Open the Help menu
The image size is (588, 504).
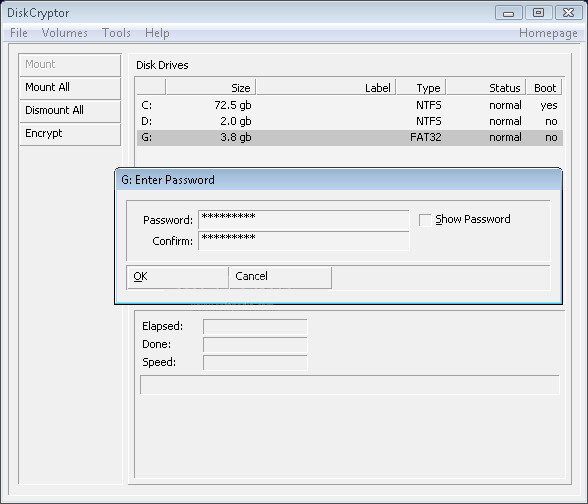pos(157,33)
